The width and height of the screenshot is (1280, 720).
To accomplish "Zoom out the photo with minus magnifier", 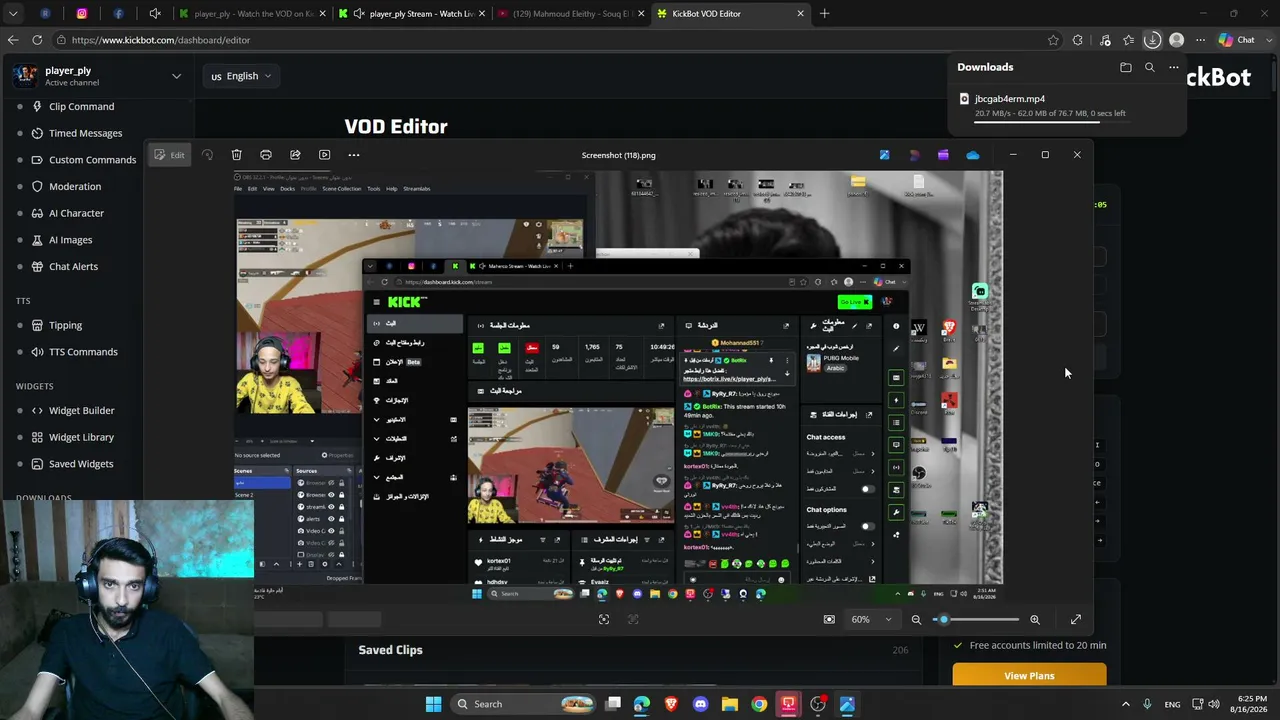I will 916,620.
